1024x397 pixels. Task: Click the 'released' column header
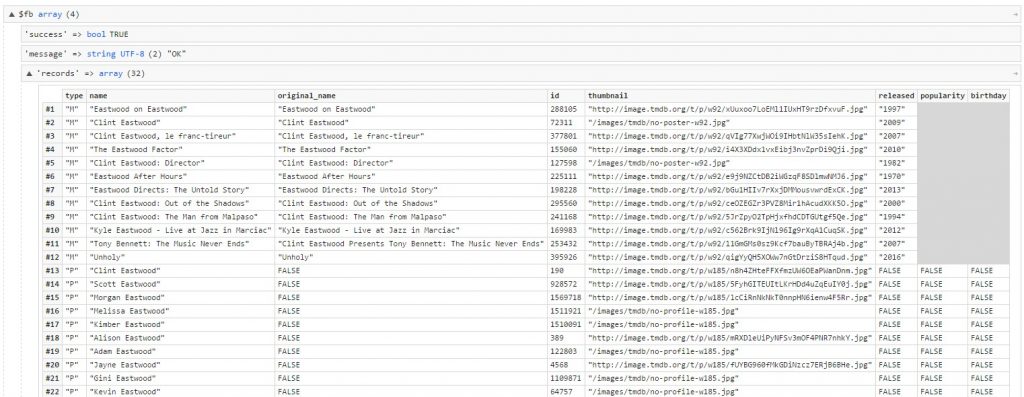click(x=897, y=95)
